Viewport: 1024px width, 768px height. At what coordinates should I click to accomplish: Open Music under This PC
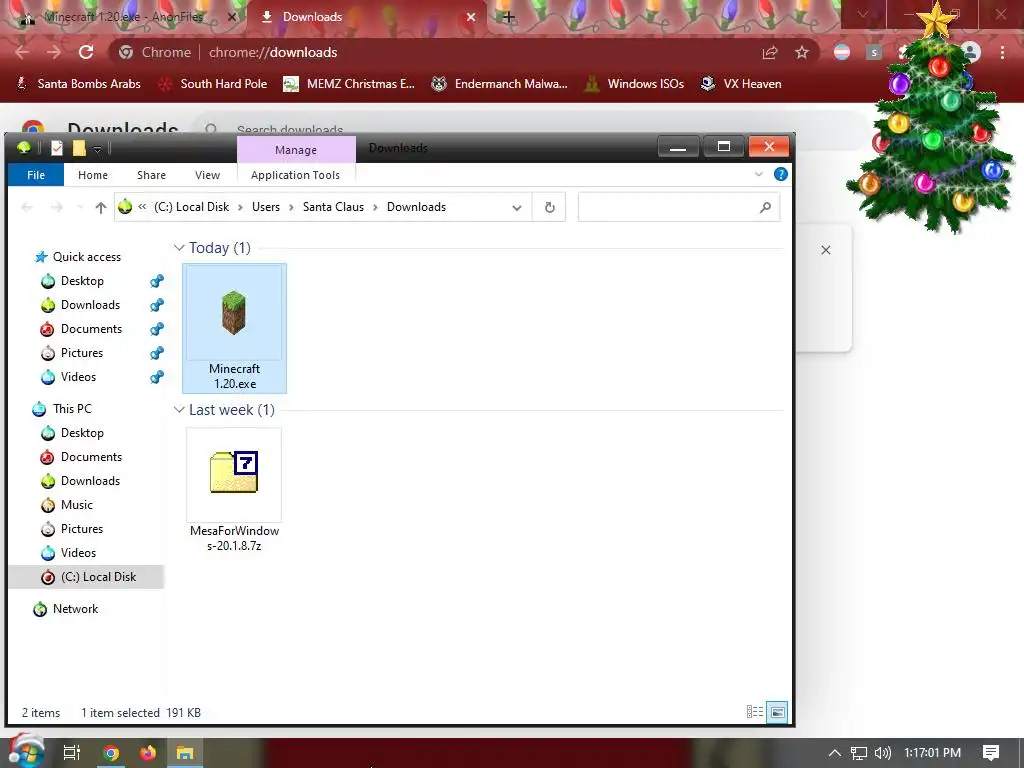click(76, 505)
